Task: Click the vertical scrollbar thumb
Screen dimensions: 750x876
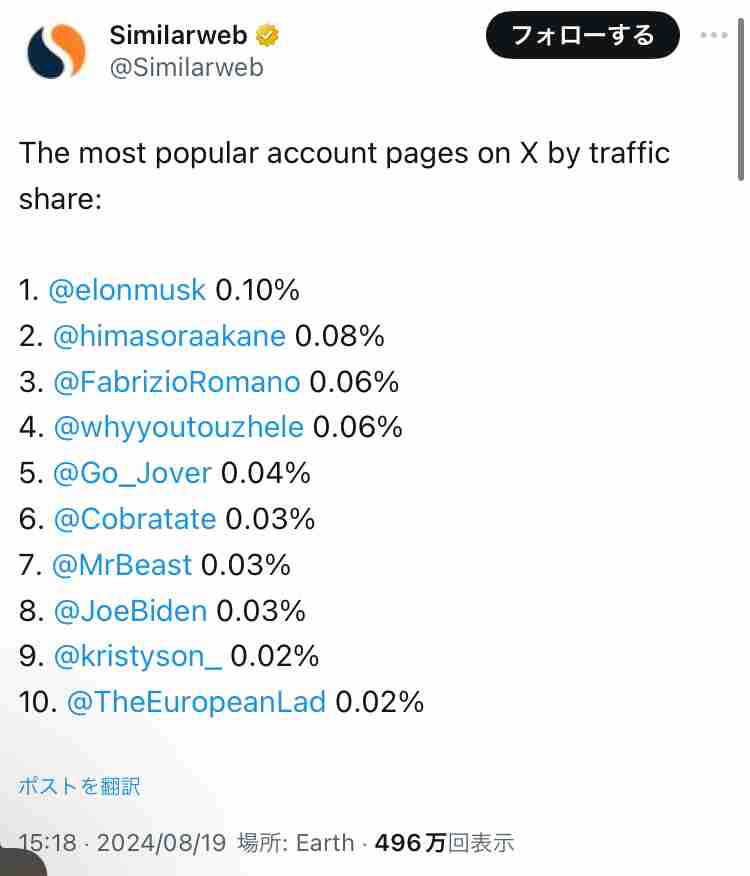Action: coord(741,99)
